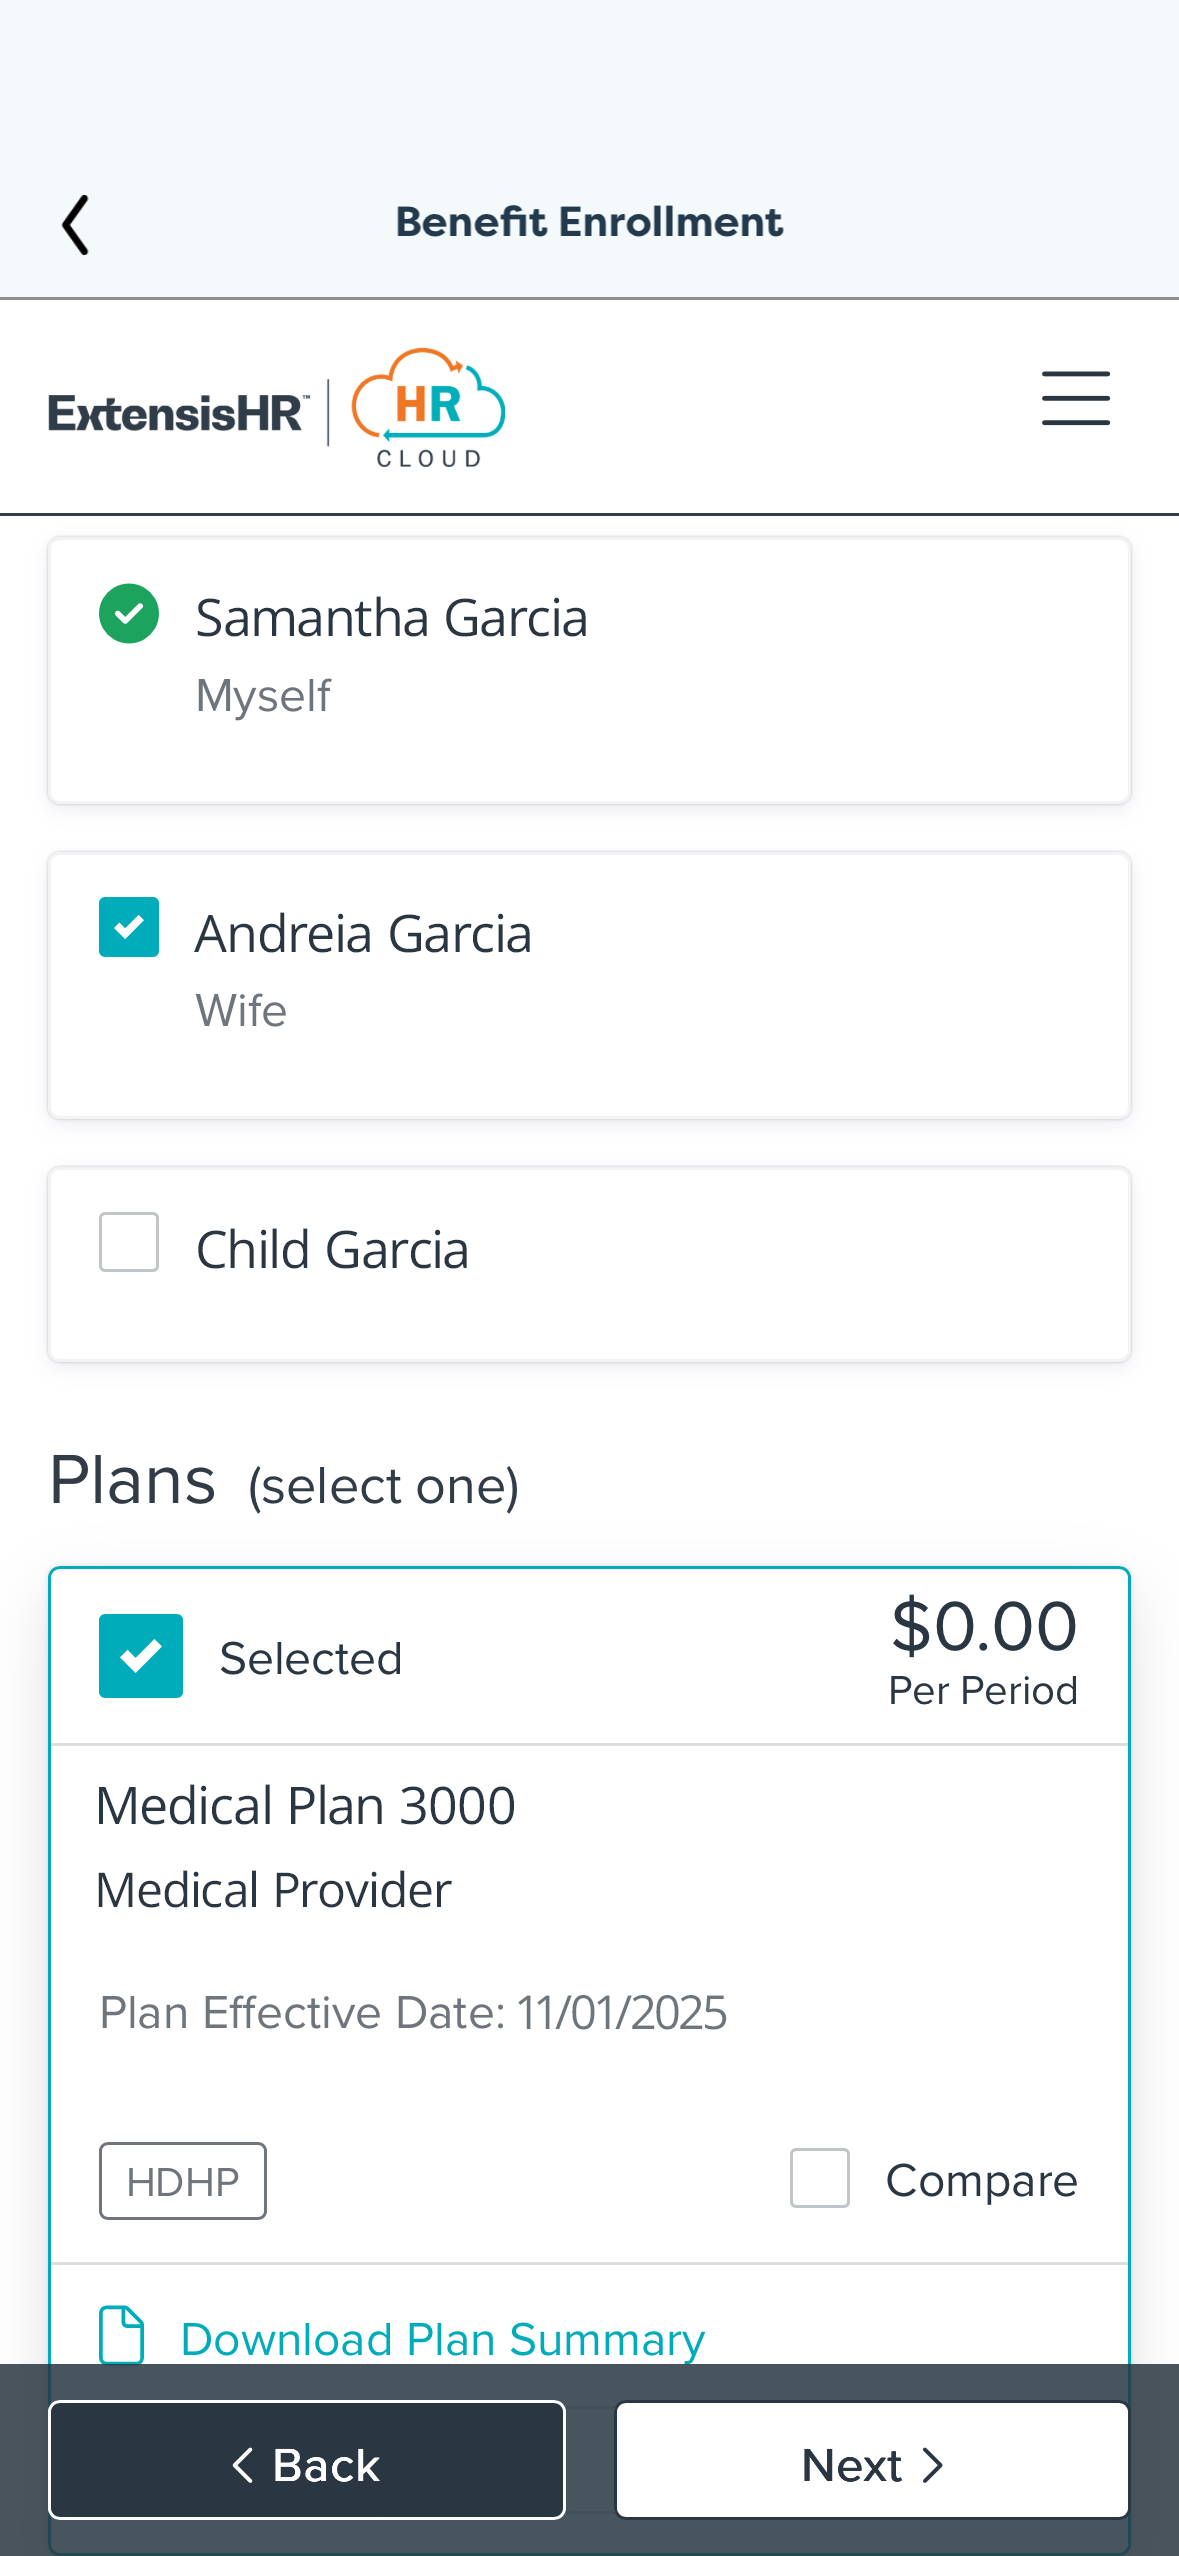Tap the back chevron in header
The image size is (1179, 2556).
(76, 224)
